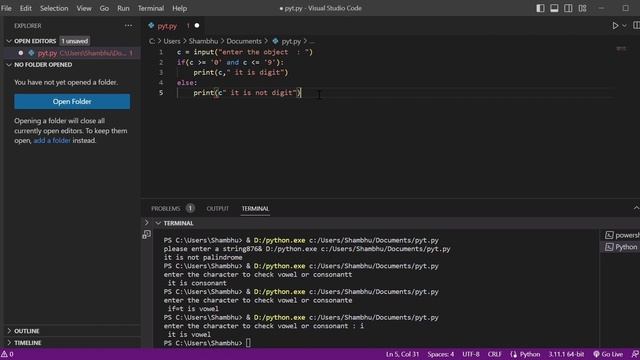The width and height of the screenshot is (640, 360).
Task: Click terminal prompt PS C:\Users\Shambhu>
Action: coord(203,343)
